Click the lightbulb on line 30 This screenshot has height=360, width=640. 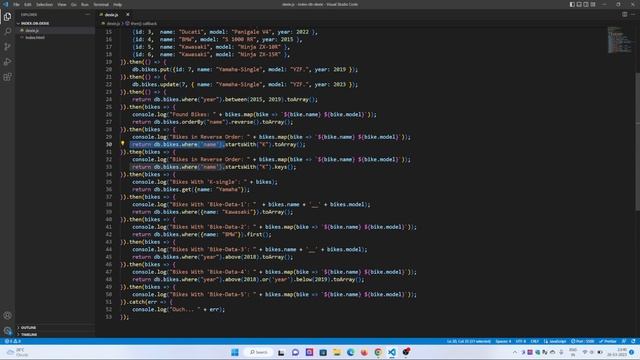(x=122, y=144)
